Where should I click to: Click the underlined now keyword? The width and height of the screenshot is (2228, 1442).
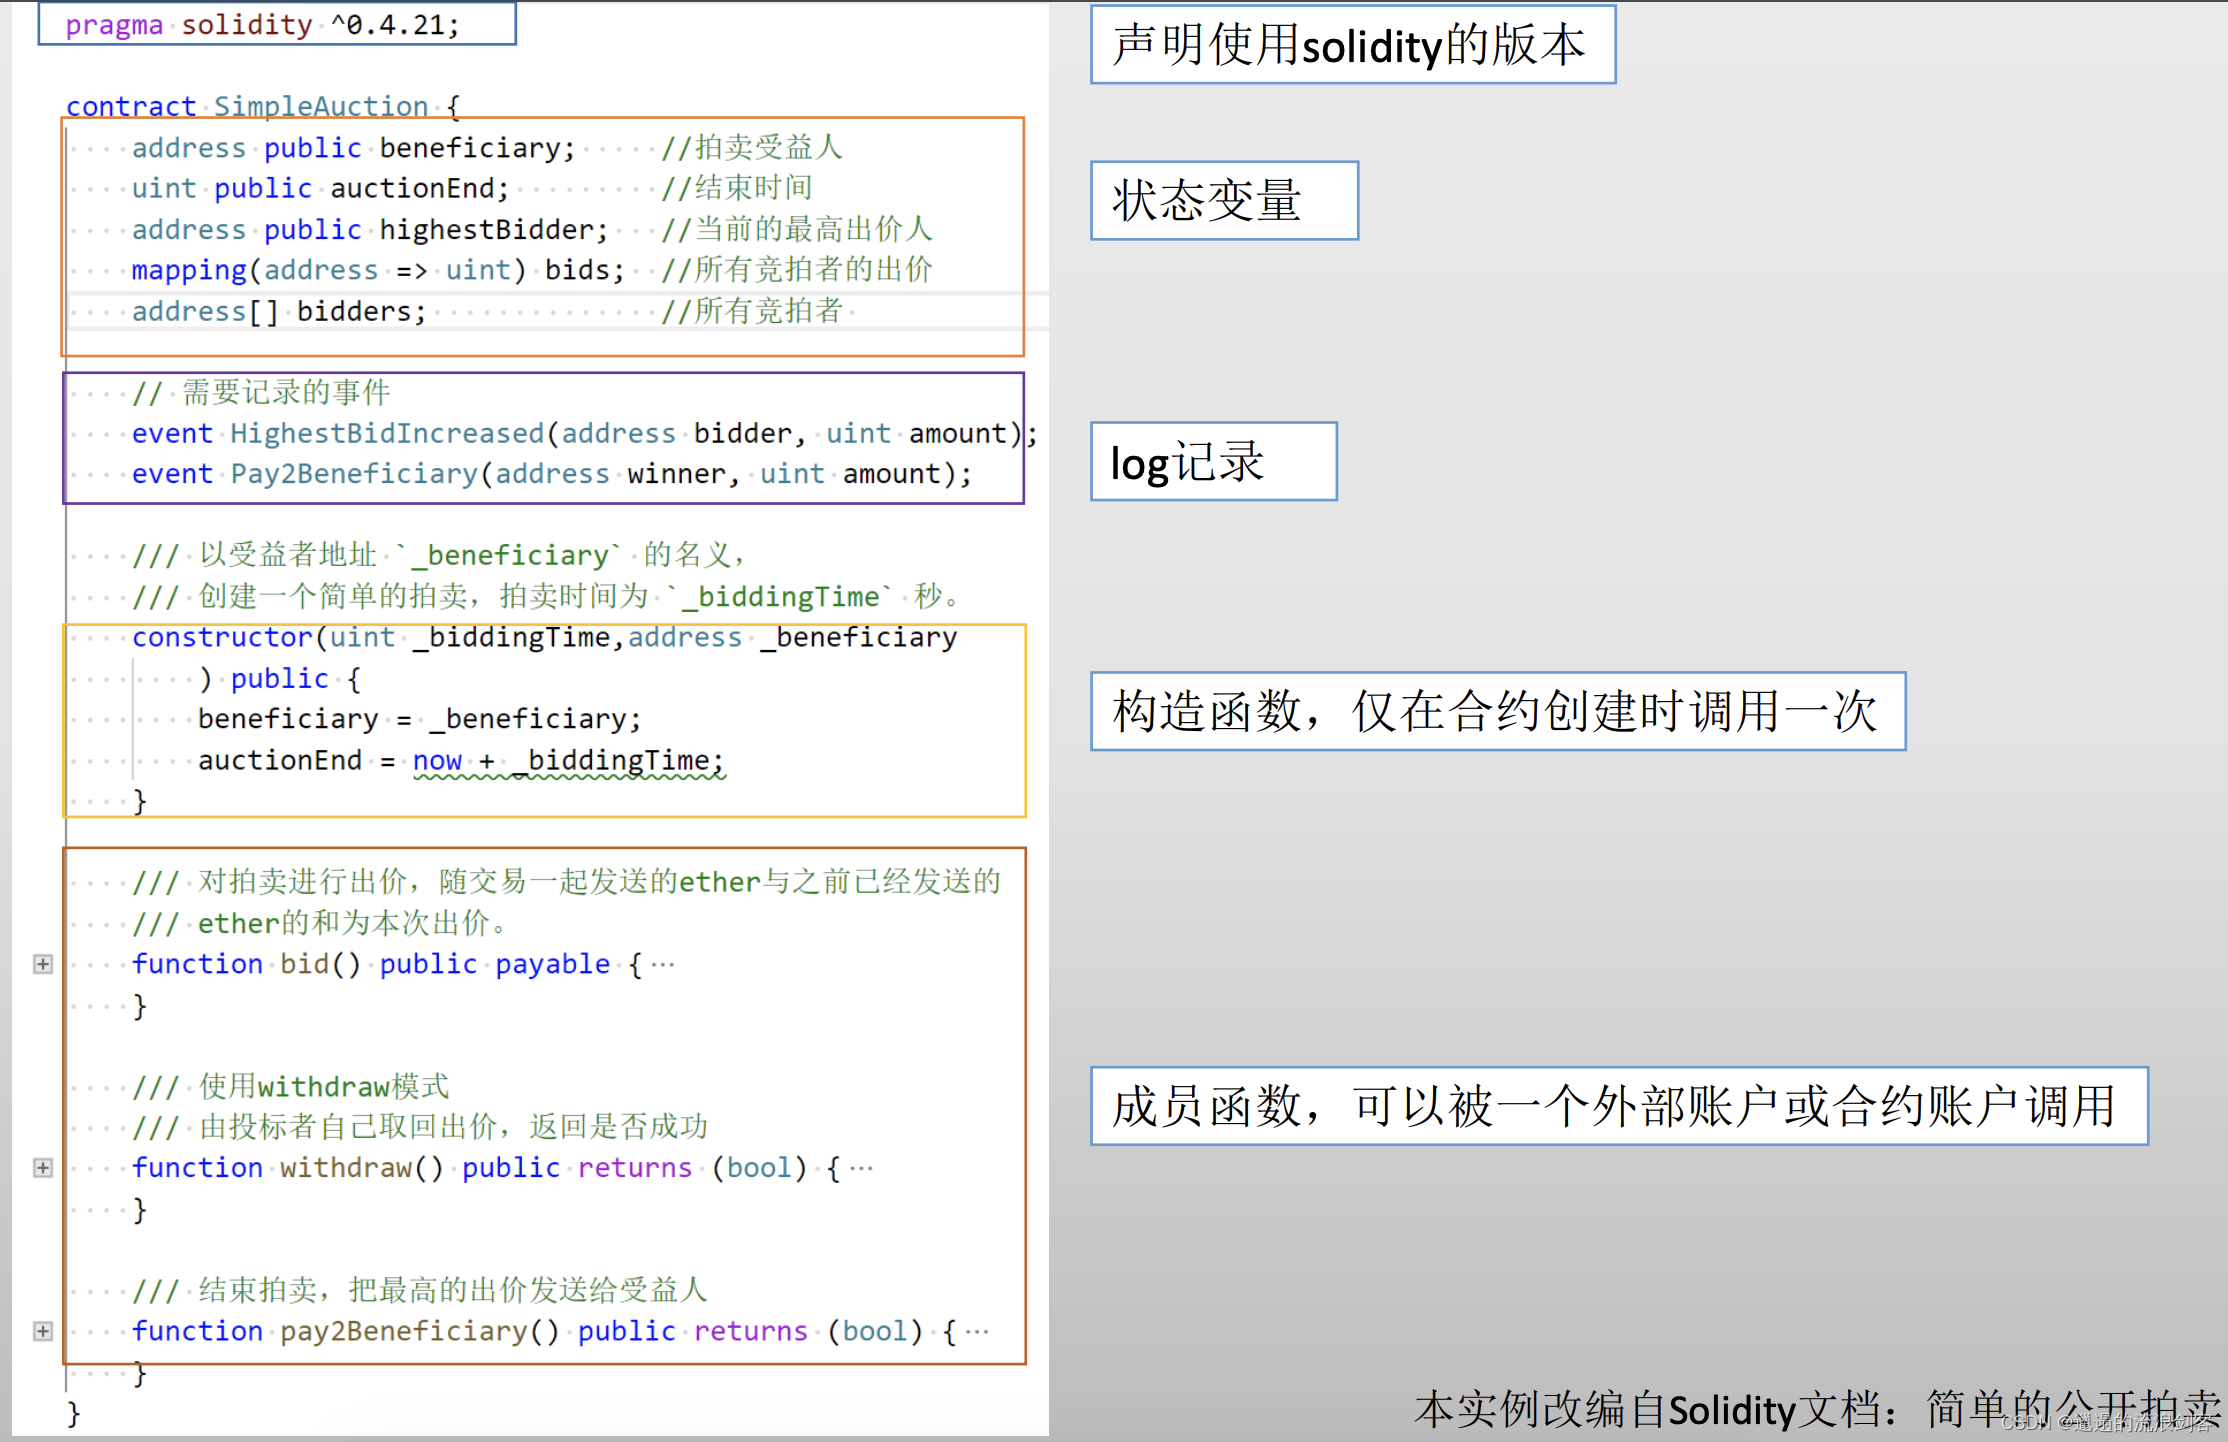tap(437, 760)
